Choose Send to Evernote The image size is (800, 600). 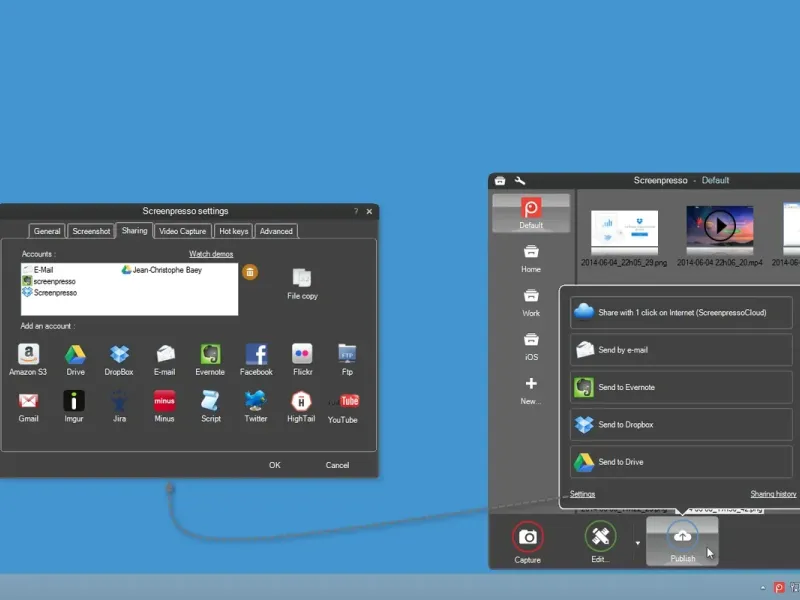tap(681, 387)
